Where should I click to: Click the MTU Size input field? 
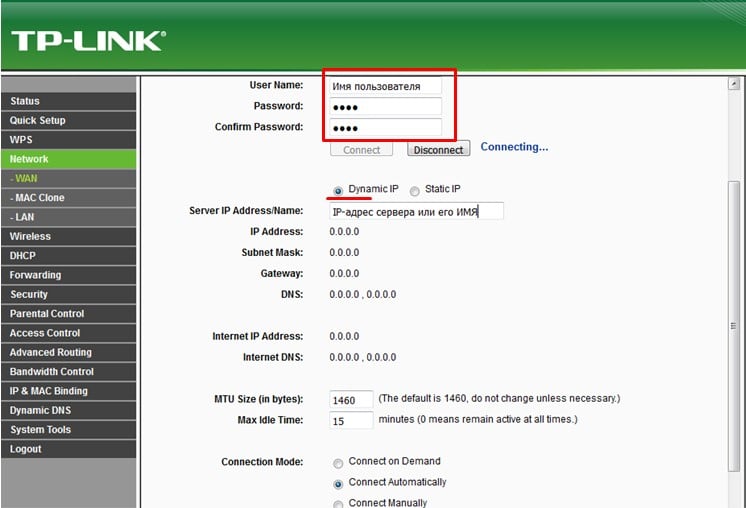point(351,400)
